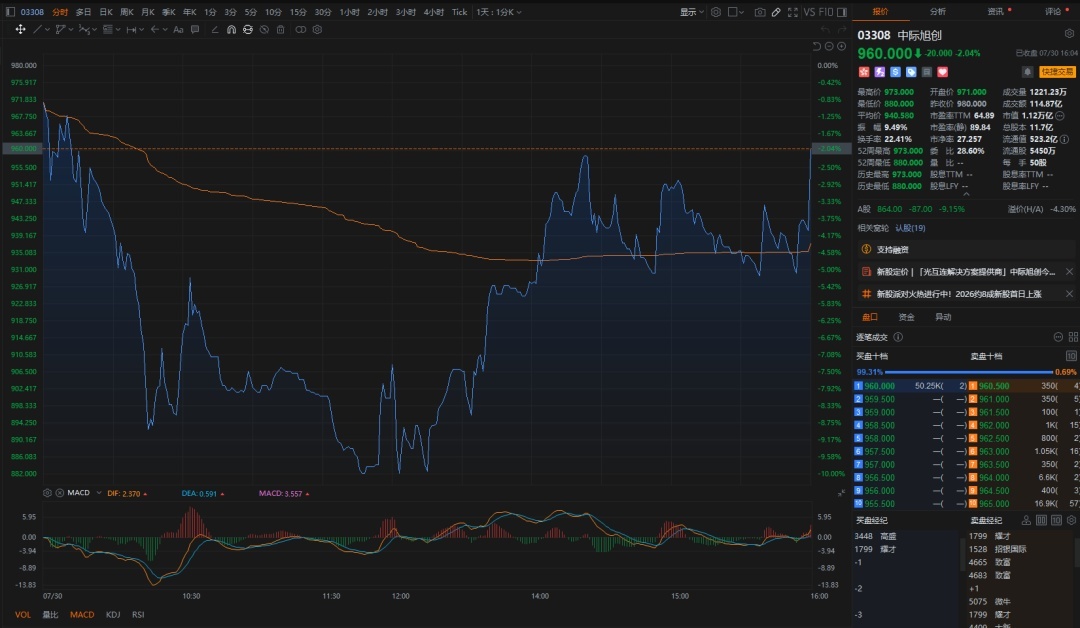Expand the 1天:1分K period dropdown
Image resolution: width=1080 pixels, height=628 pixels.
(x=499, y=12)
